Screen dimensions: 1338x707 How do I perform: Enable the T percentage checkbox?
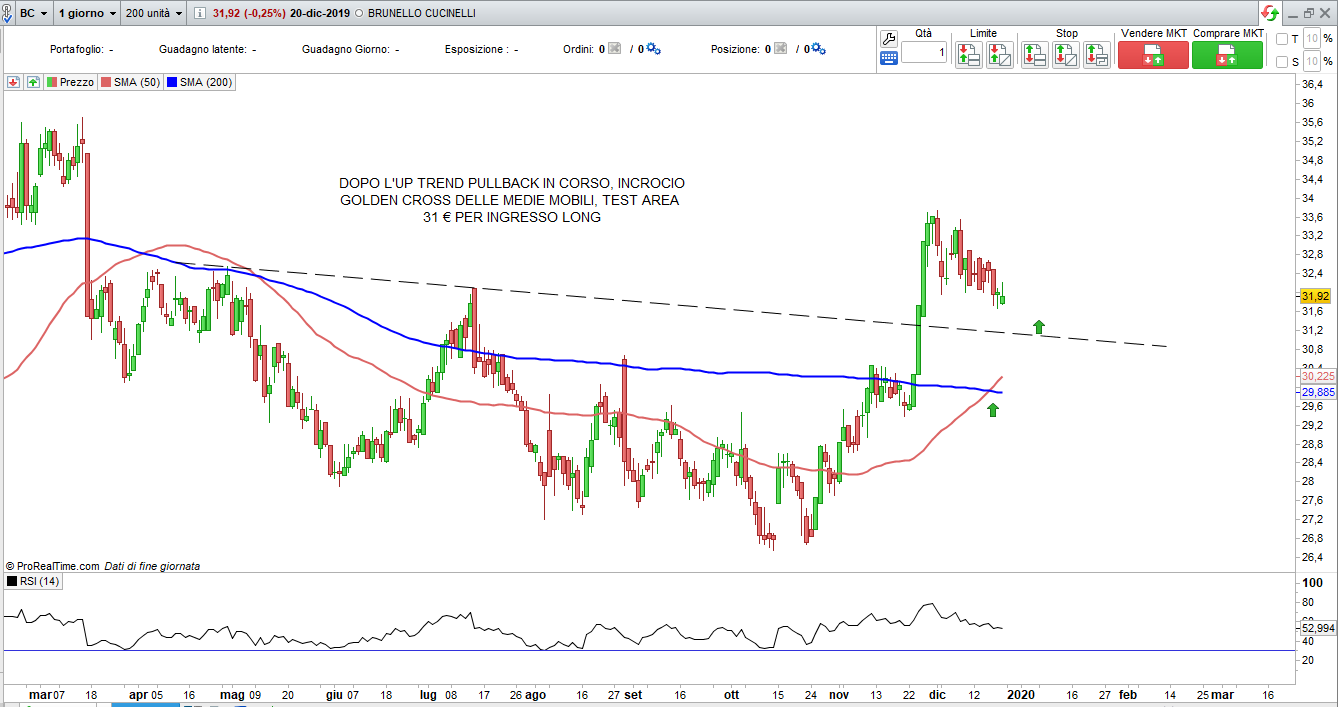pos(1282,39)
